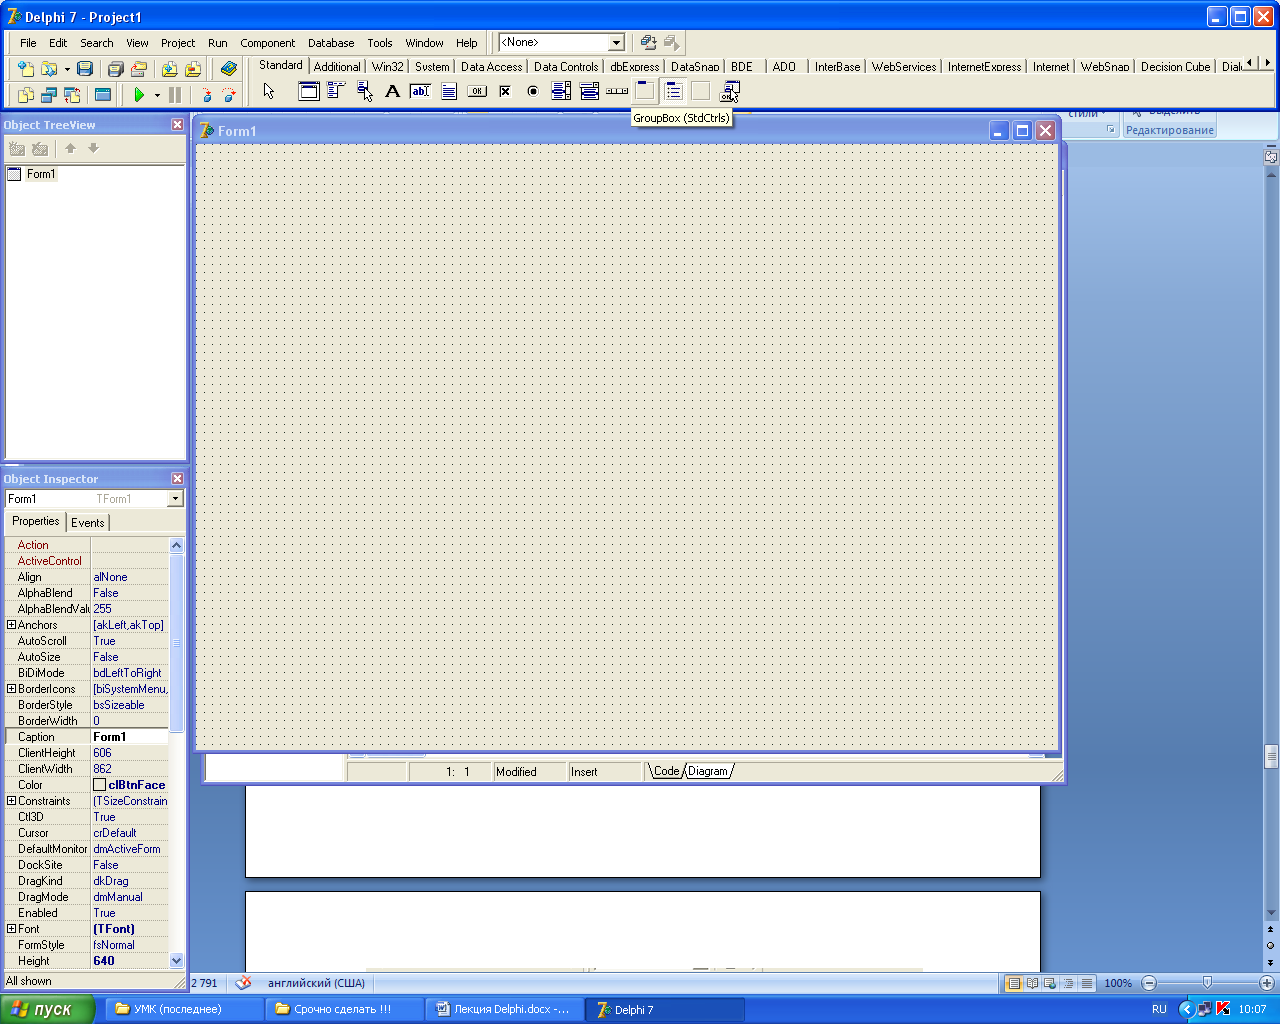Select the Memo component
The width and height of the screenshot is (1280, 1024).
[449, 91]
